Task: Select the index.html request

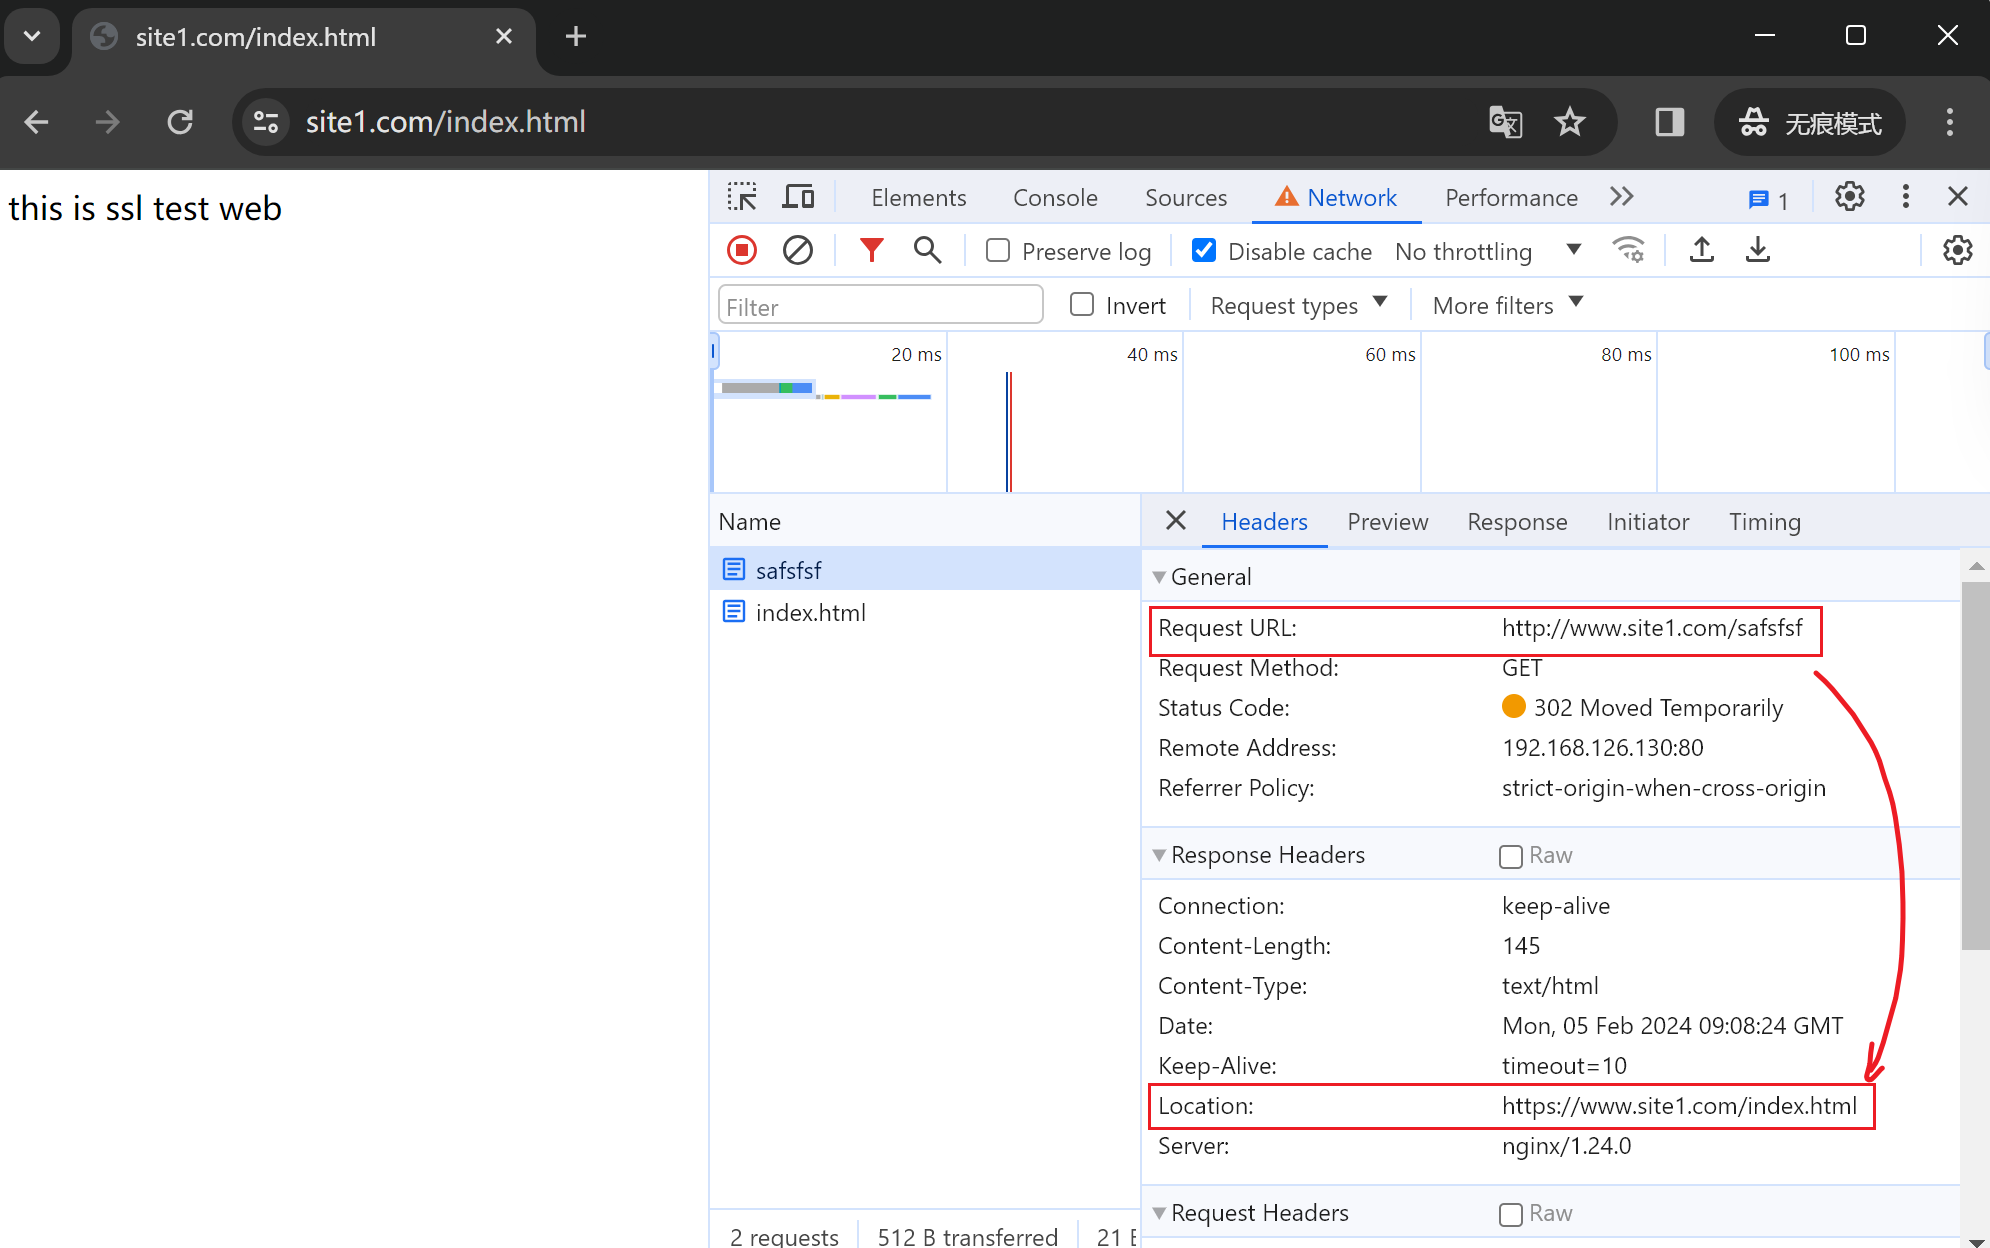Action: point(810,612)
